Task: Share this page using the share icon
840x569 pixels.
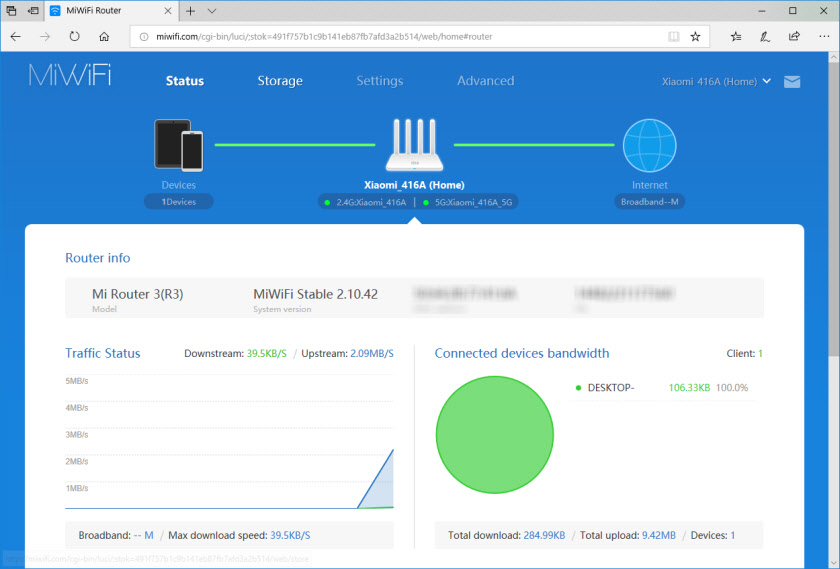Action: [794, 36]
